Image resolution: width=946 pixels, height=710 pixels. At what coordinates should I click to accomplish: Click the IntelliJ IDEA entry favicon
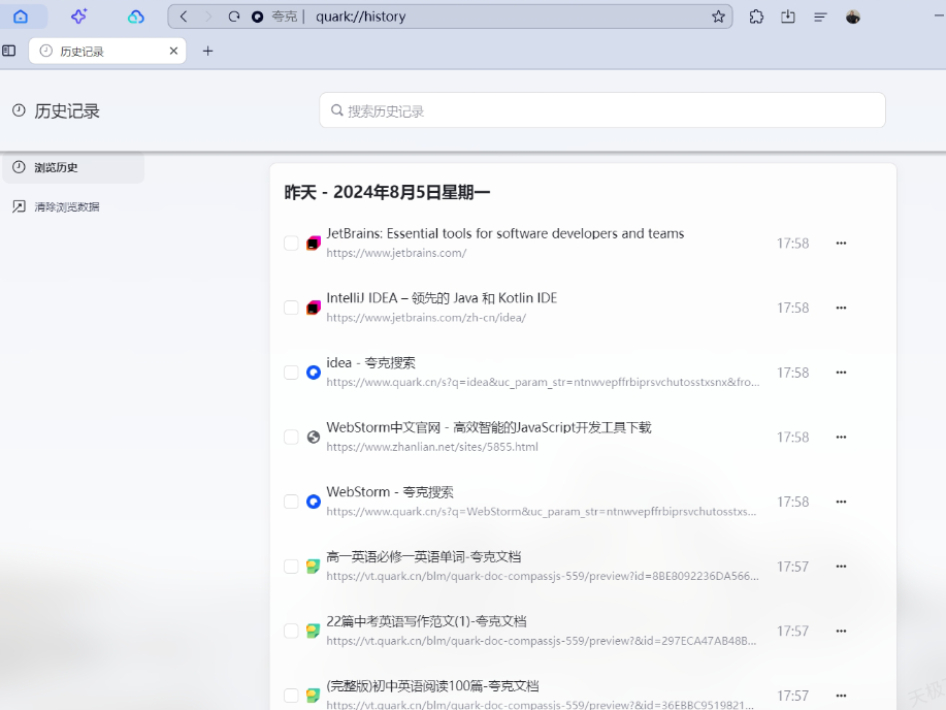313,308
